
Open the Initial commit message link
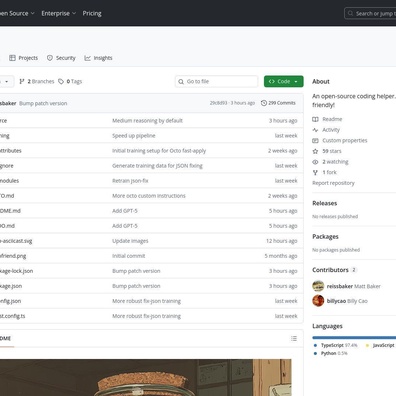(x=128, y=256)
